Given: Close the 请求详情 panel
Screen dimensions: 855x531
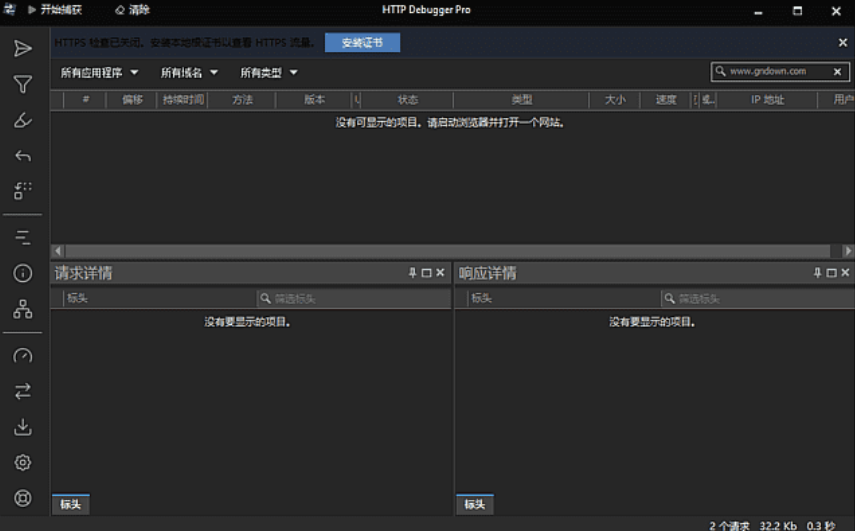Looking at the screenshot, I should point(440,273).
